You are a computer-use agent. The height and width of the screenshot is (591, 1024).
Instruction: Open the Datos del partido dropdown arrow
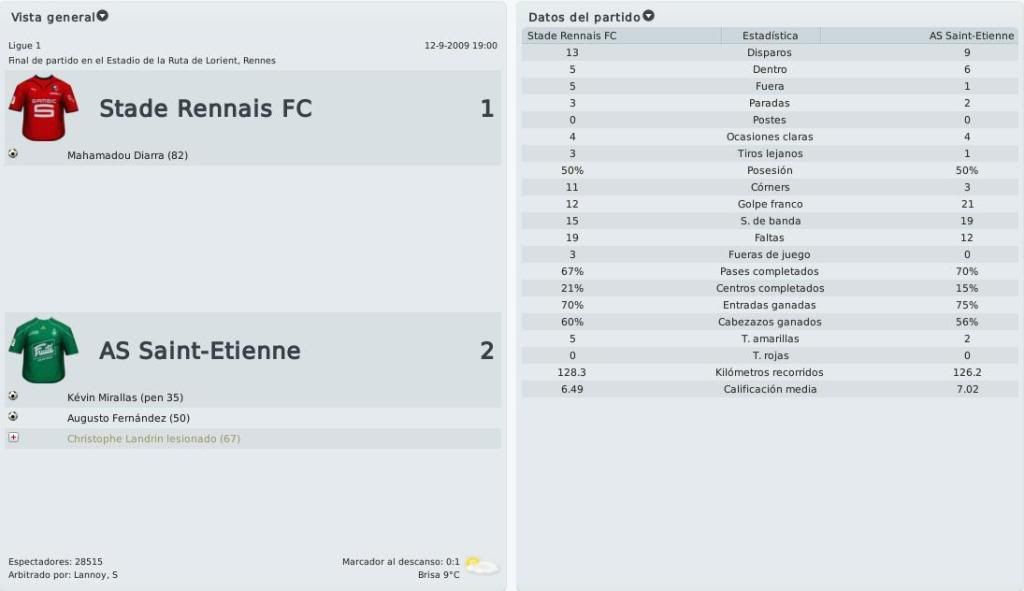click(x=648, y=16)
